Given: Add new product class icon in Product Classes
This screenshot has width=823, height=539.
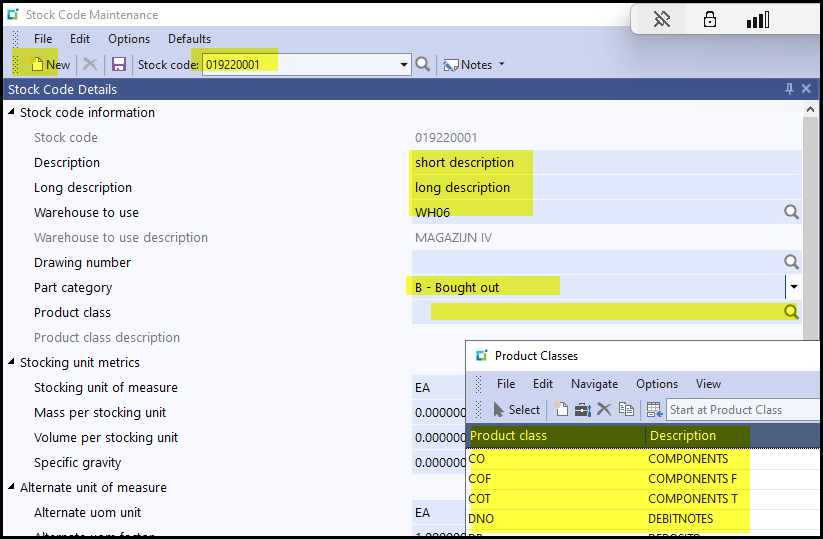Looking at the screenshot, I should [561, 409].
